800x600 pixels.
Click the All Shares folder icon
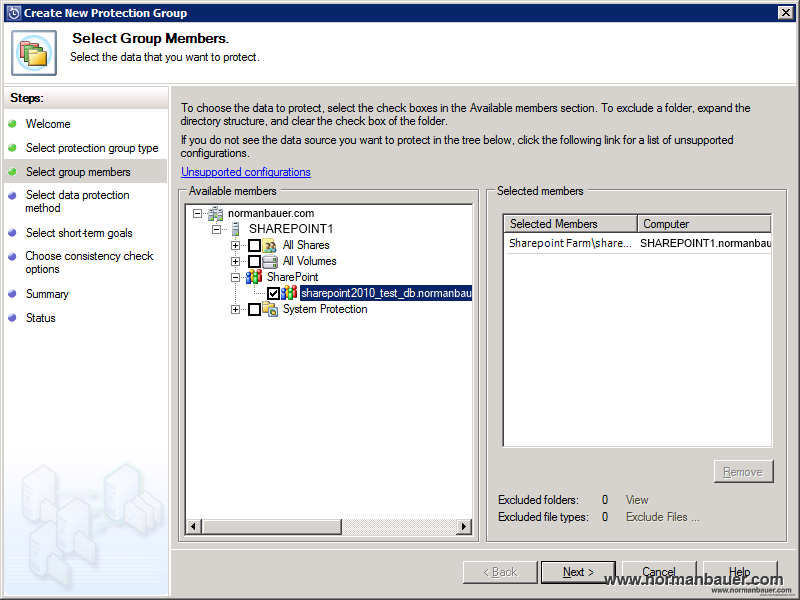click(270, 245)
